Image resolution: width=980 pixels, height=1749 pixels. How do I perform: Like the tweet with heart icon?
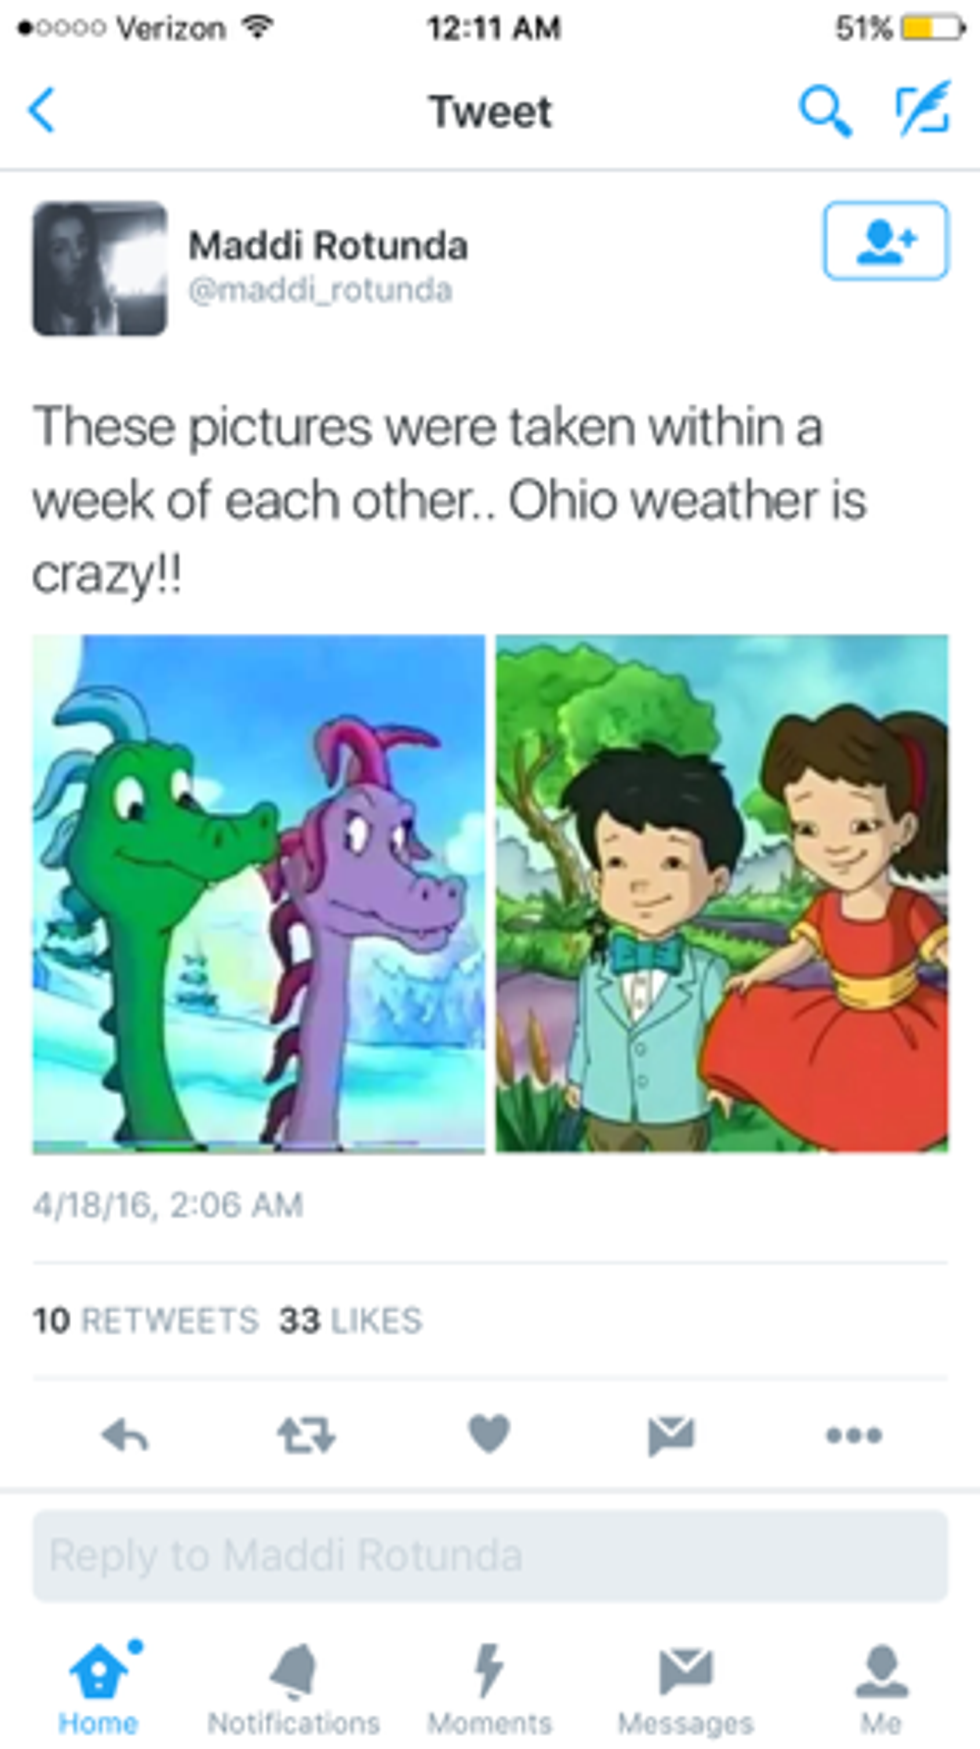(489, 1435)
